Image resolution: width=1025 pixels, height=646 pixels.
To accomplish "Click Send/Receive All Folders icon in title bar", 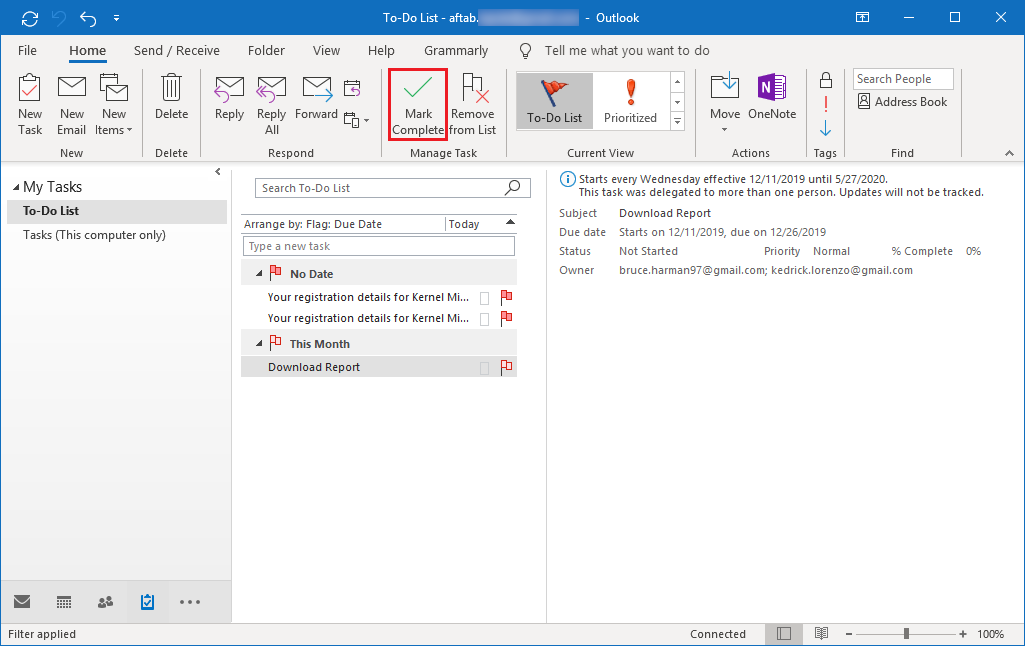I will pos(29,18).
